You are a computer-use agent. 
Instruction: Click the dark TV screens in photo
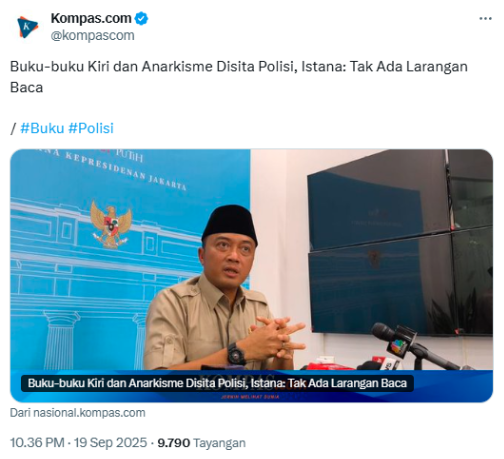(x=400, y=243)
